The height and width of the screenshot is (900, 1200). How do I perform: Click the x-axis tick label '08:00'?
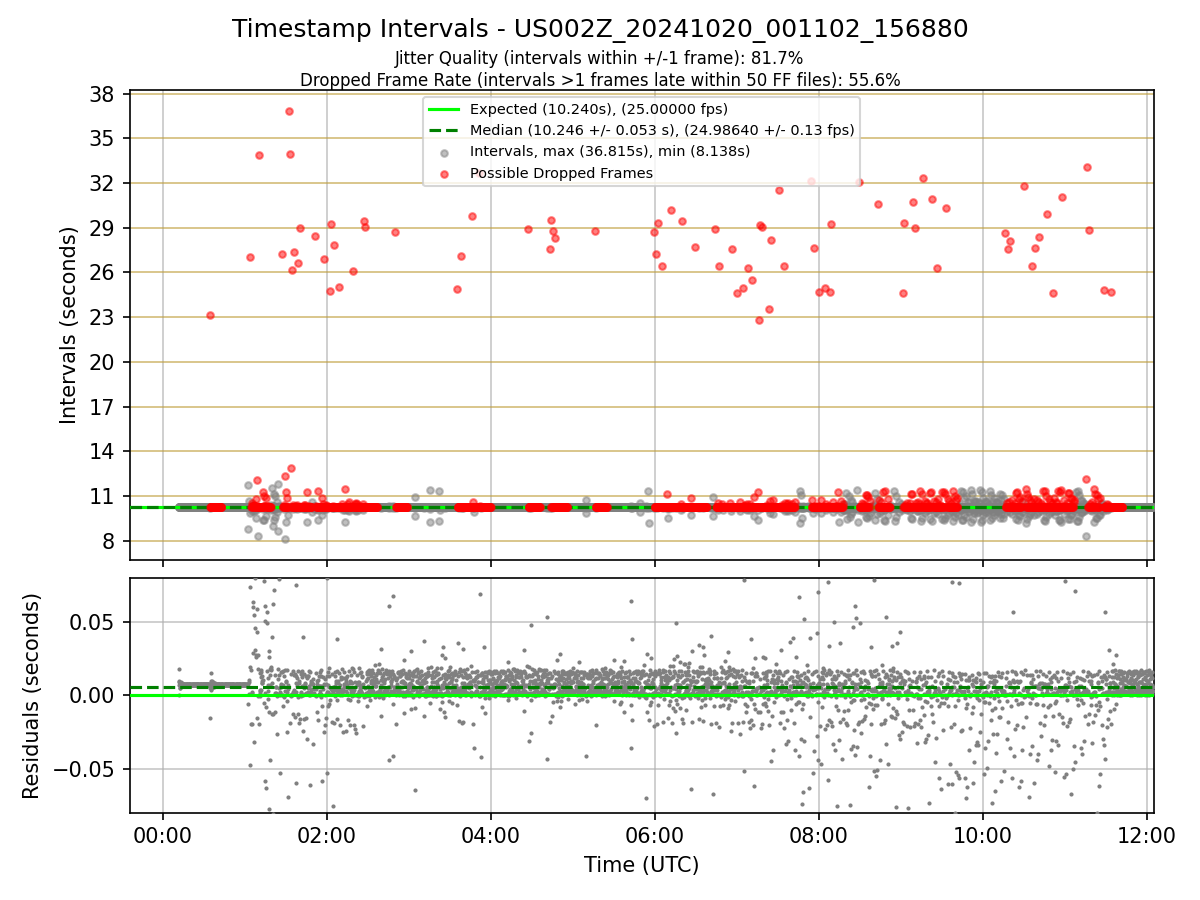point(819,836)
